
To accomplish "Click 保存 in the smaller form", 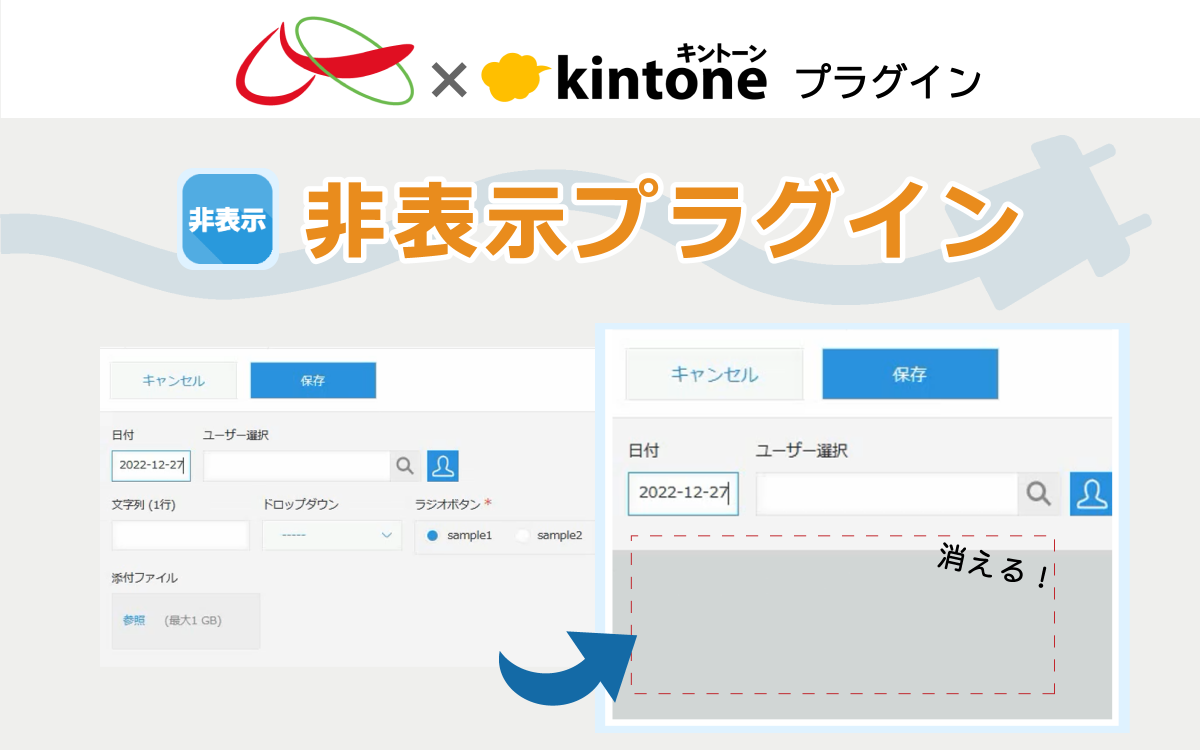I will click(x=313, y=380).
